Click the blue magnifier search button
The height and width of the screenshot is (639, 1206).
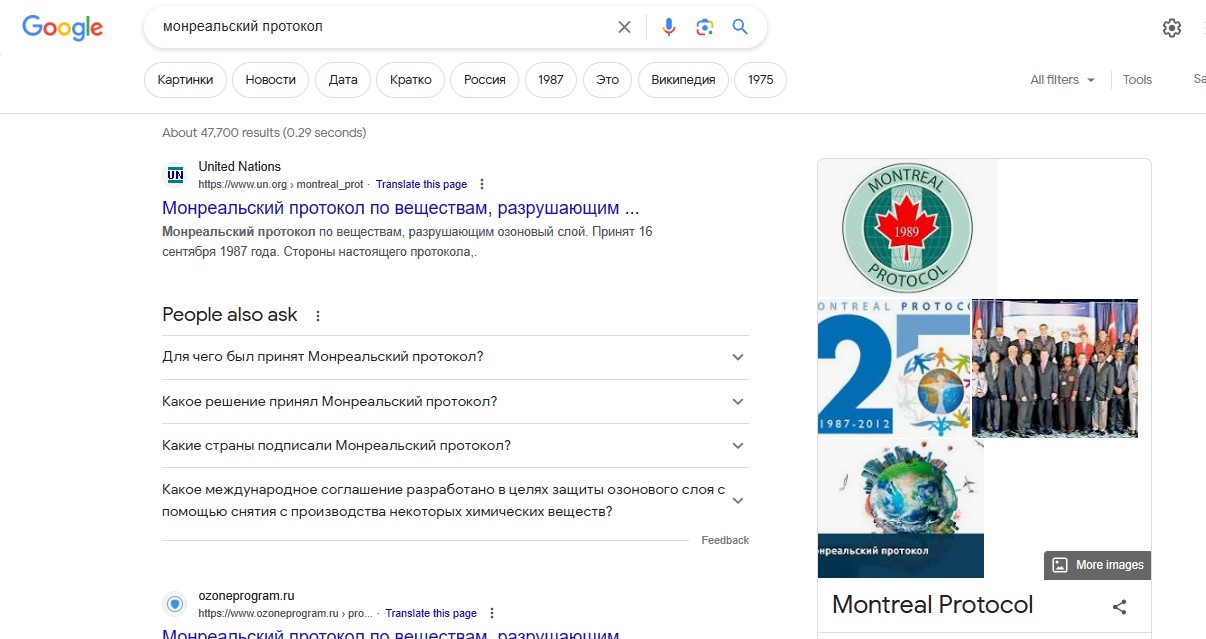740,27
